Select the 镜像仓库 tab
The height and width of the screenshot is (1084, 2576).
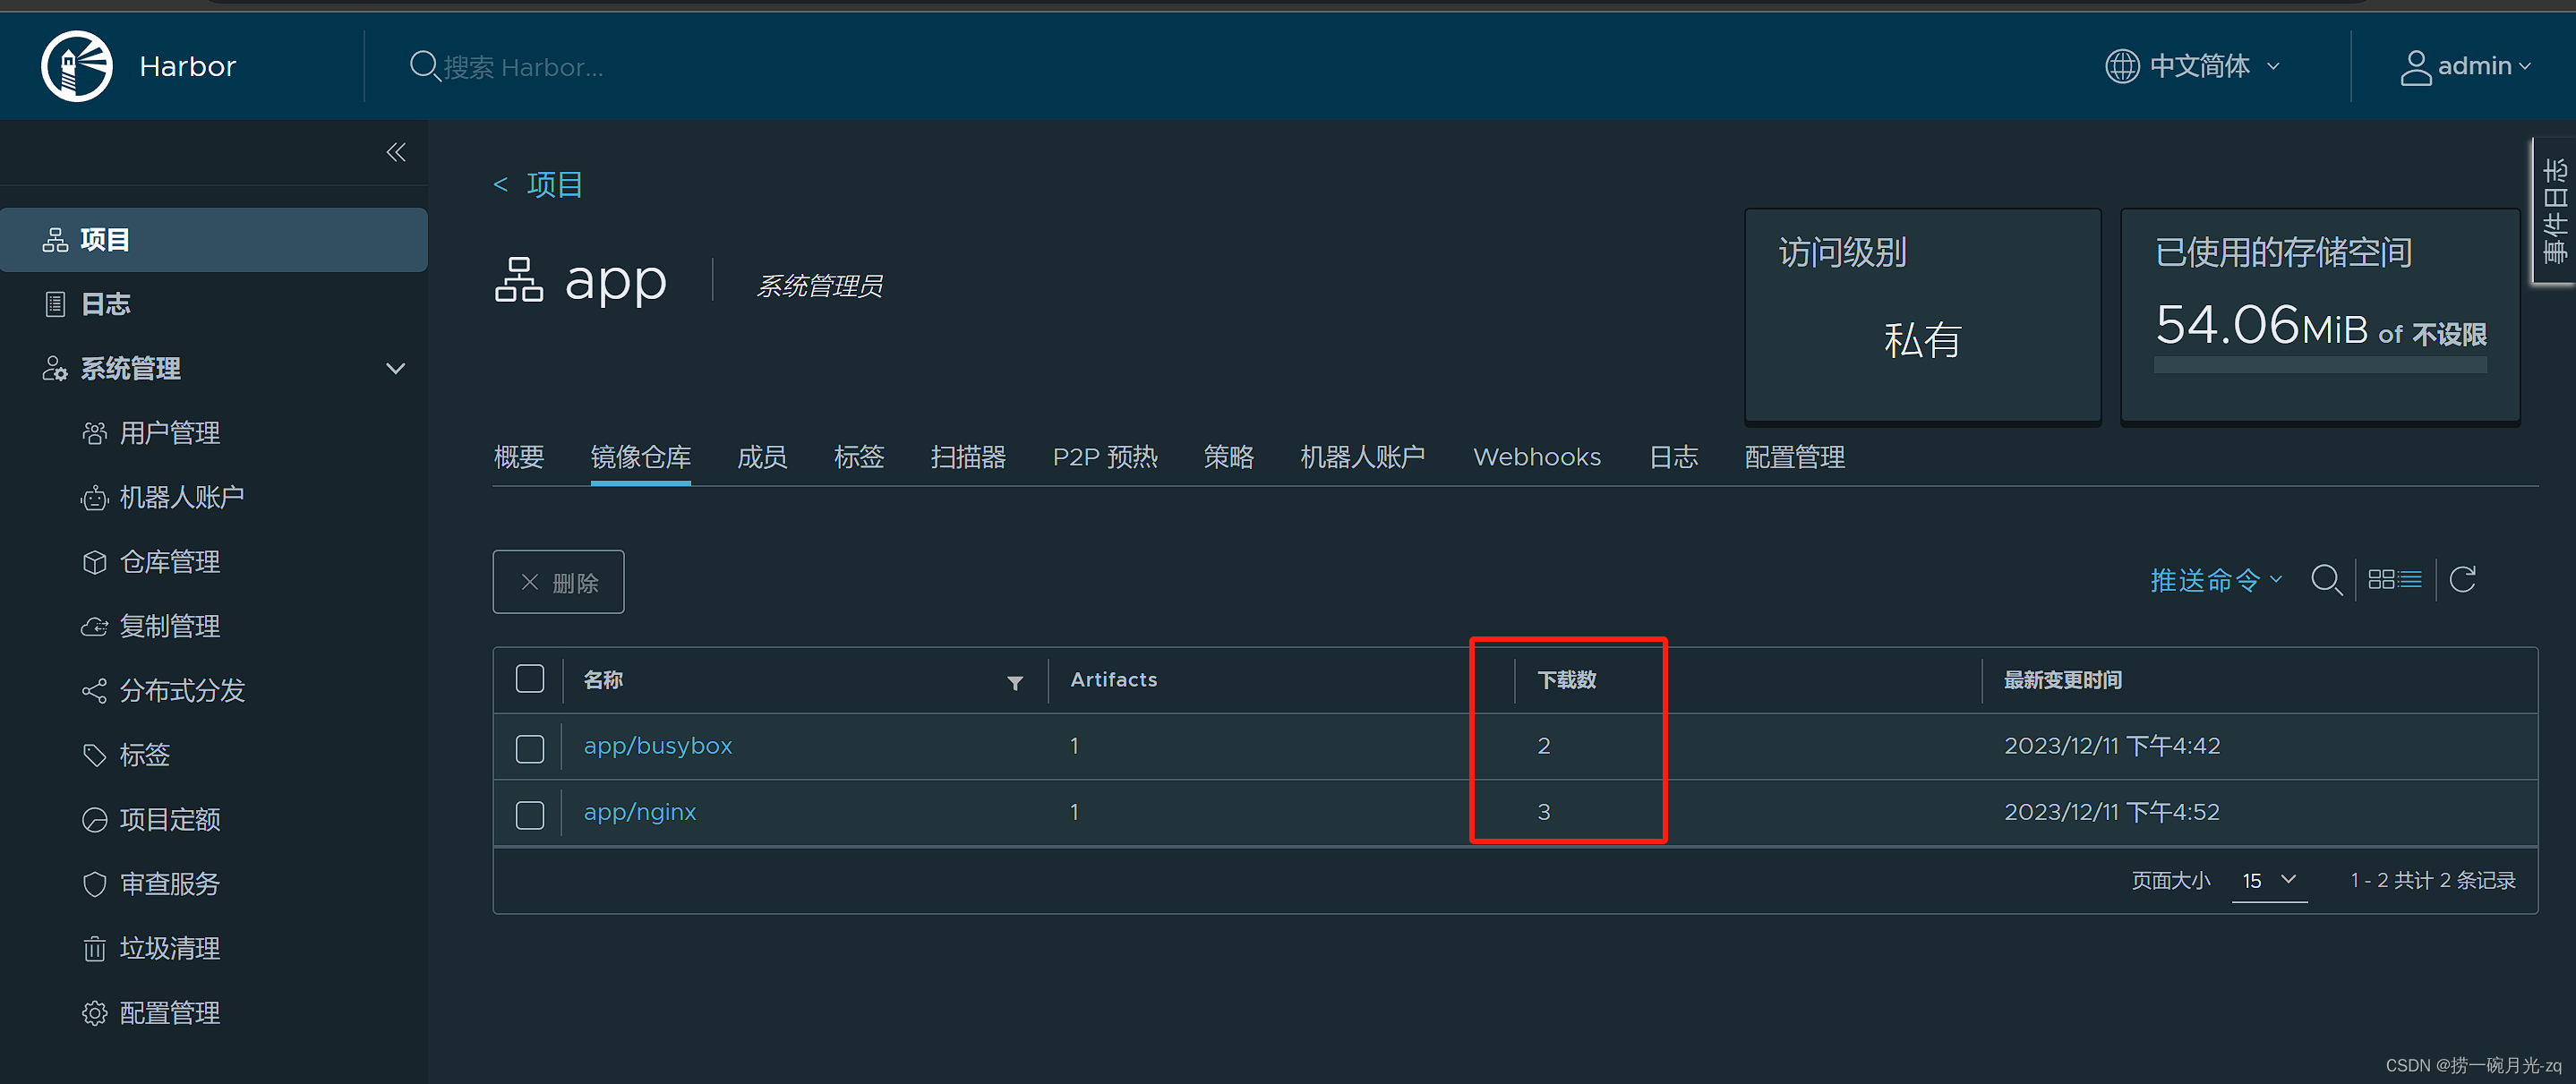coord(640,458)
